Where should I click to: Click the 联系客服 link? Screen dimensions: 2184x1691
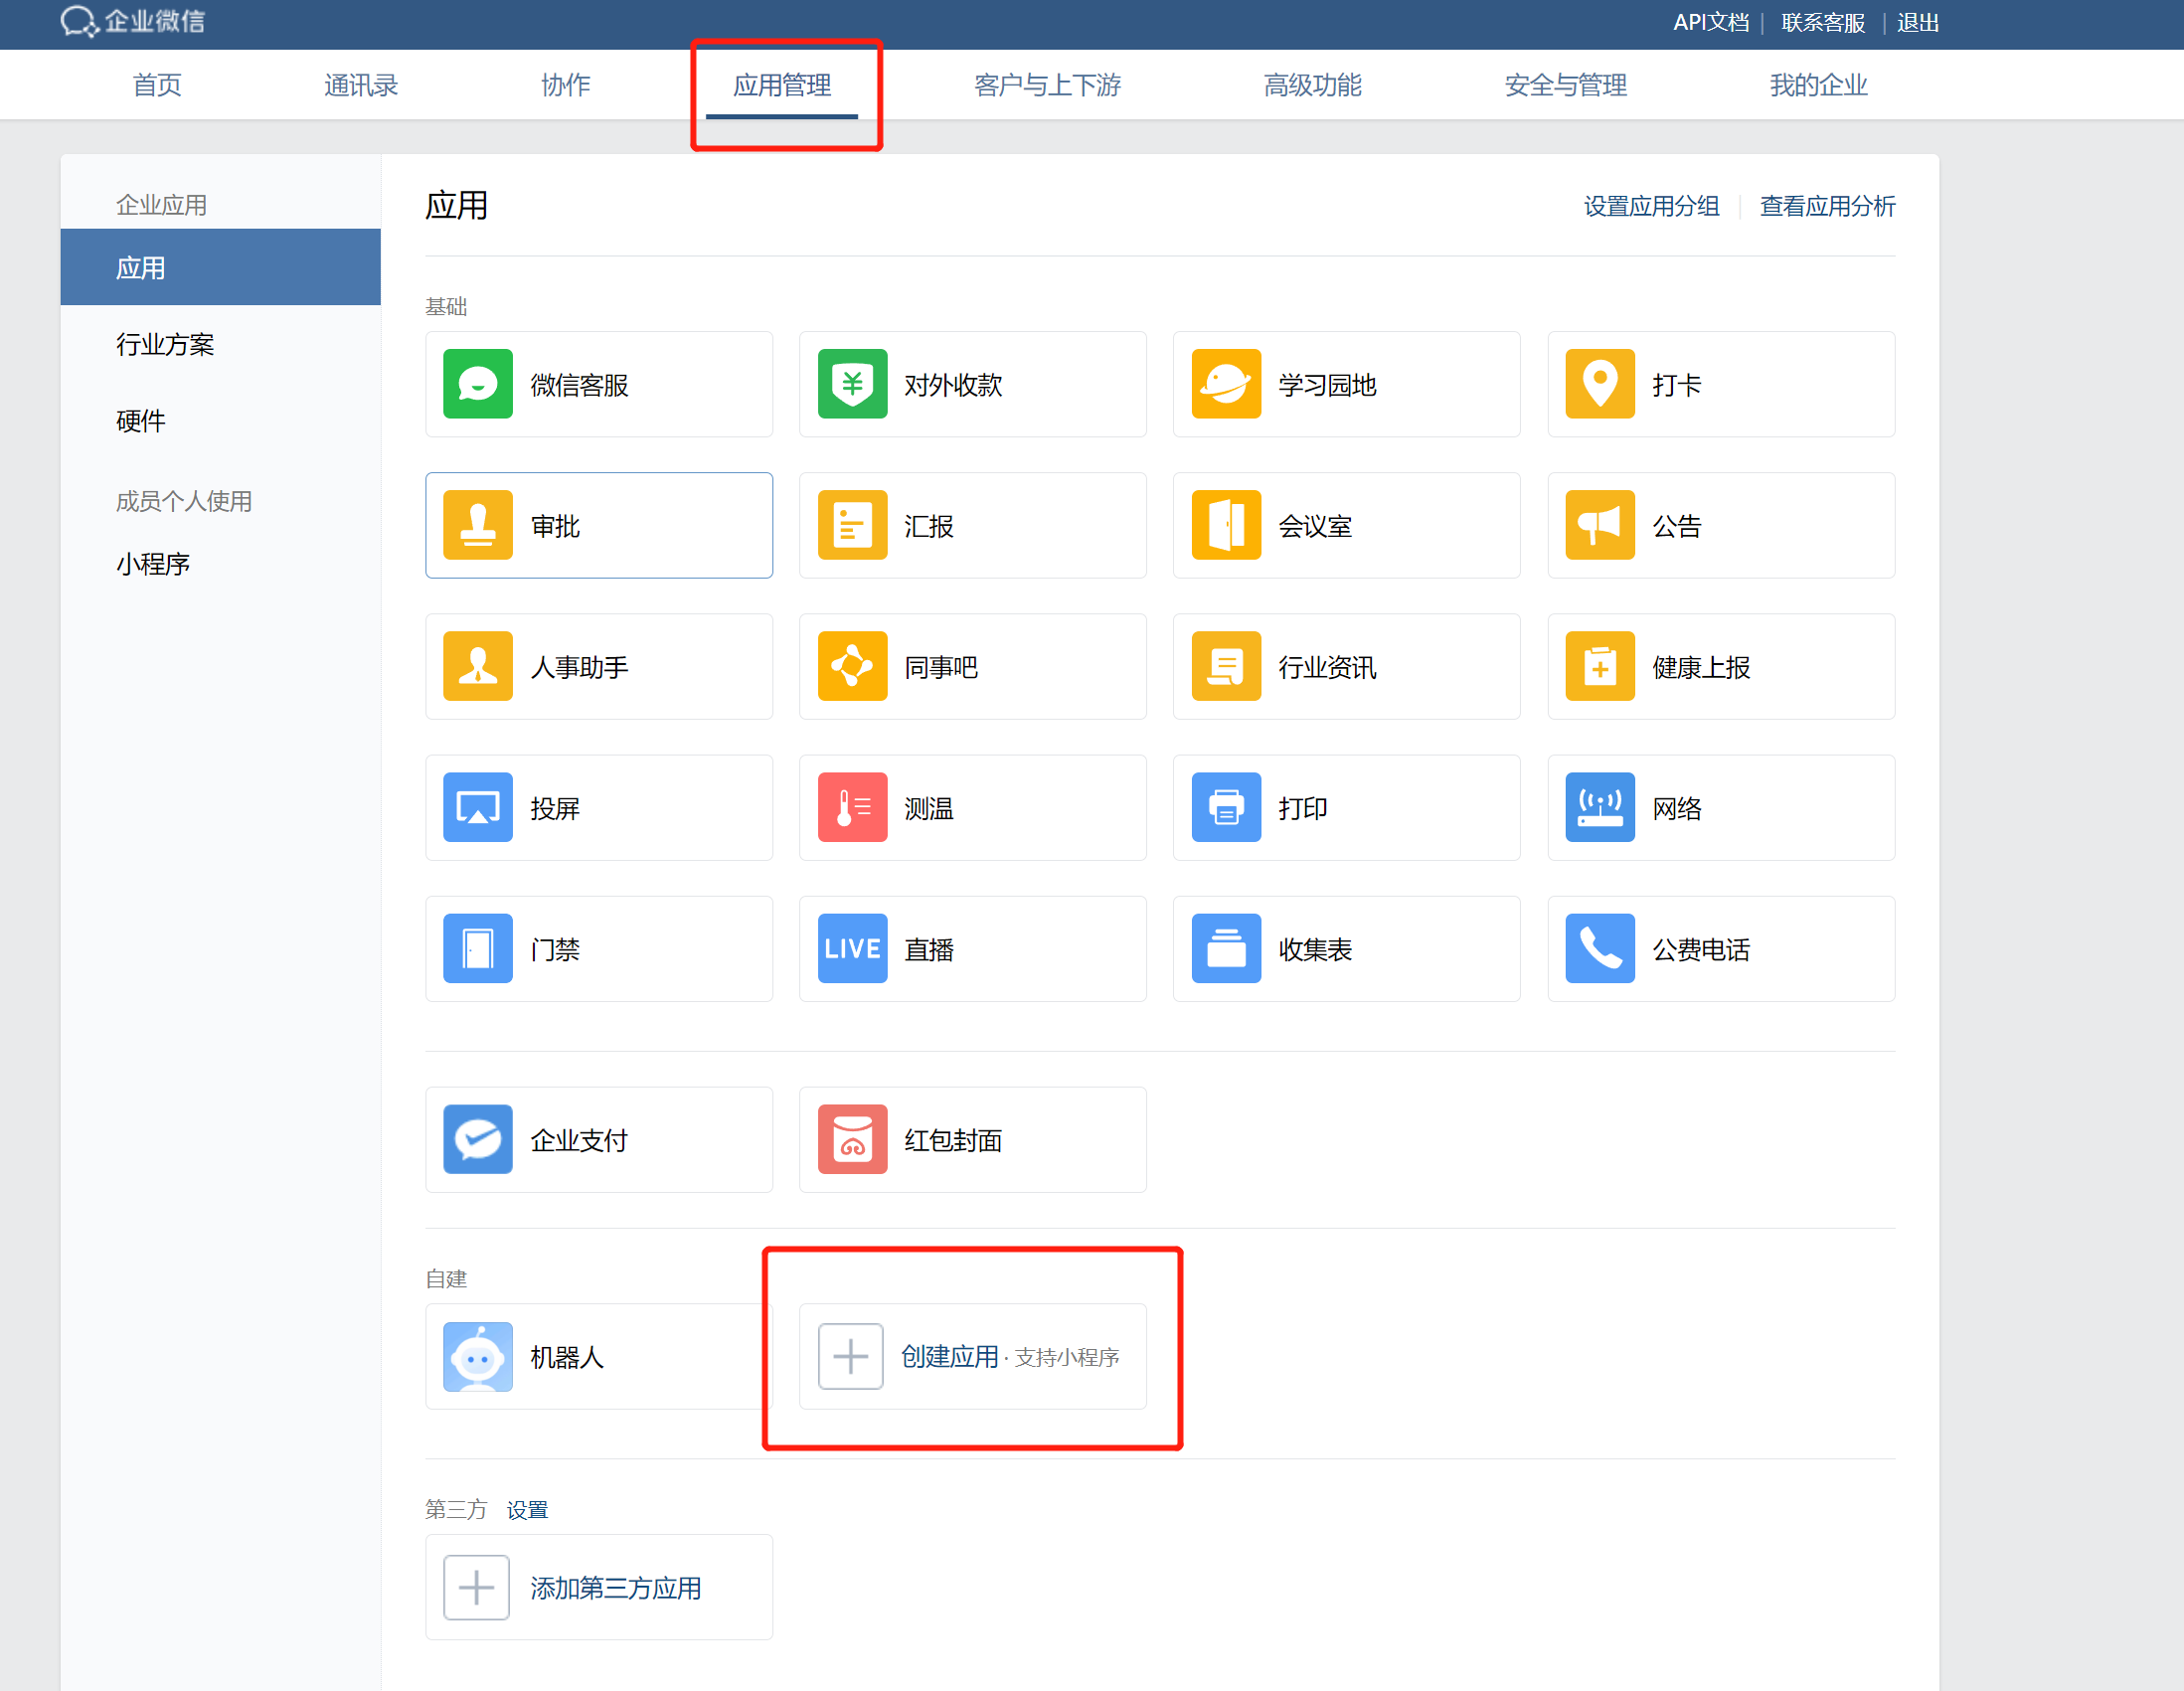point(1822,22)
